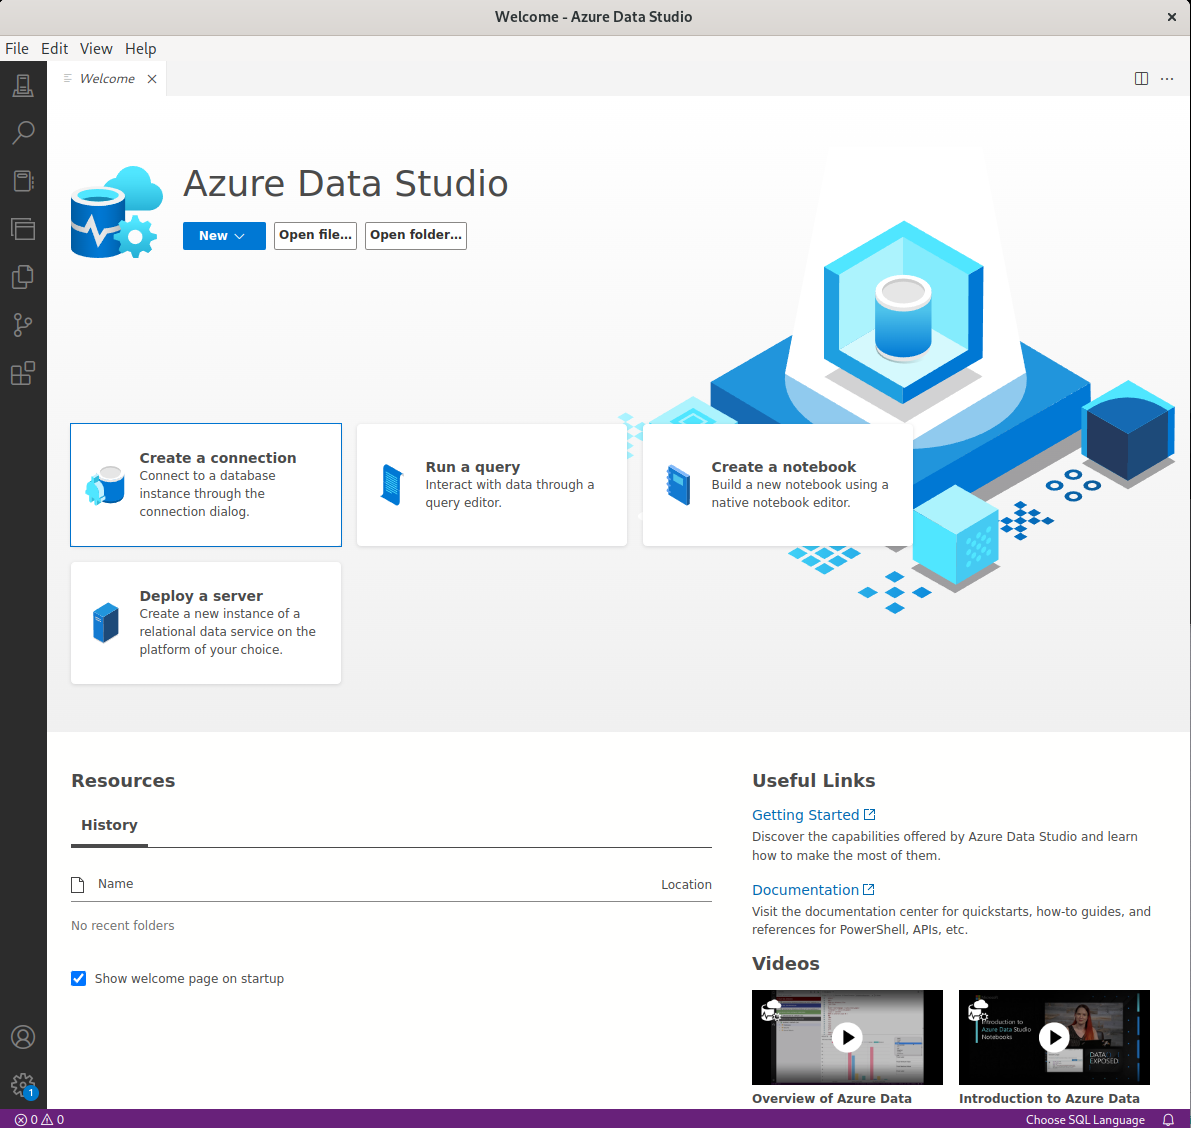Image resolution: width=1191 pixels, height=1128 pixels.
Task: Switch to the History tab under Resources
Action: [109, 825]
